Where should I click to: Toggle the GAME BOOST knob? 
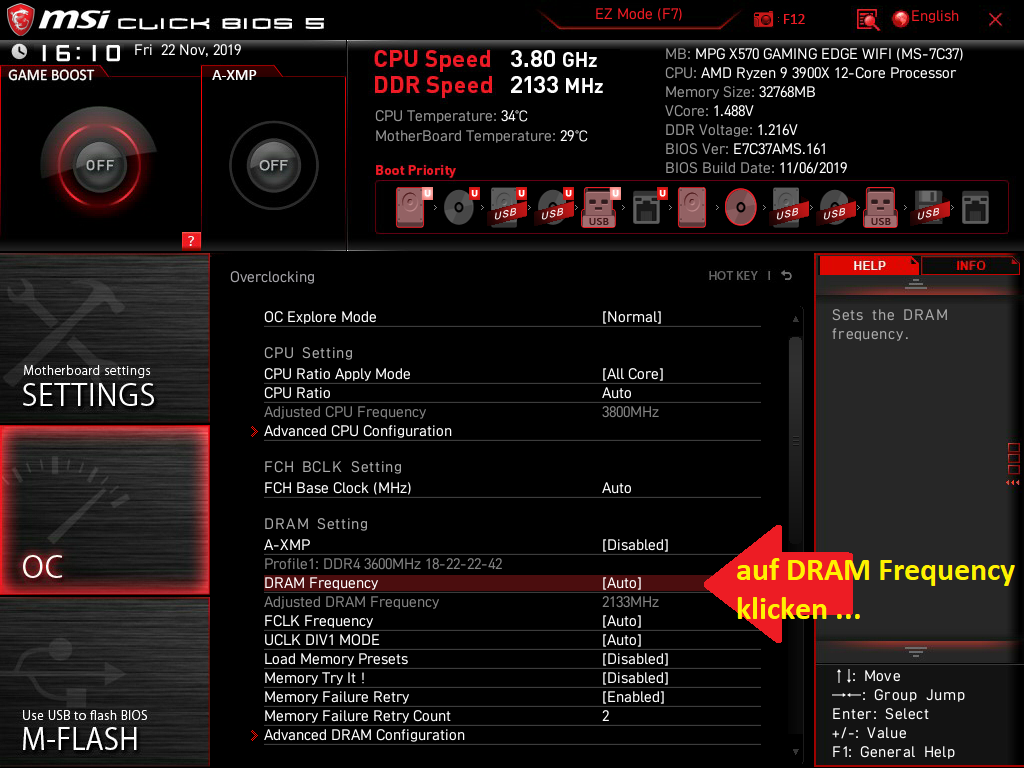pyautogui.click(x=99, y=165)
